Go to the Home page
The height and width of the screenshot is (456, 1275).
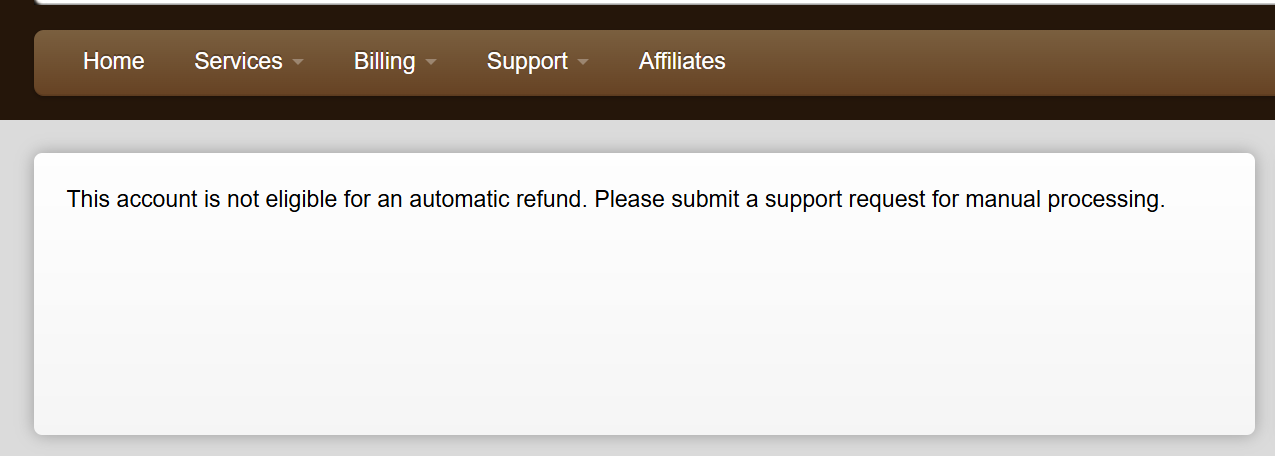click(x=113, y=62)
